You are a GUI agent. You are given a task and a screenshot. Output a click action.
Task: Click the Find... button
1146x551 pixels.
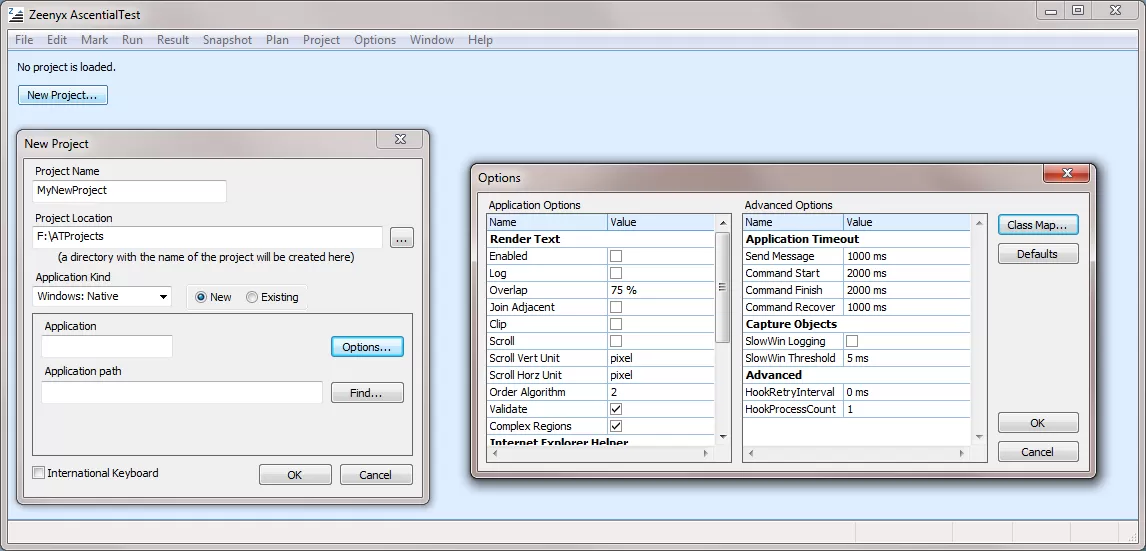[367, 392]
